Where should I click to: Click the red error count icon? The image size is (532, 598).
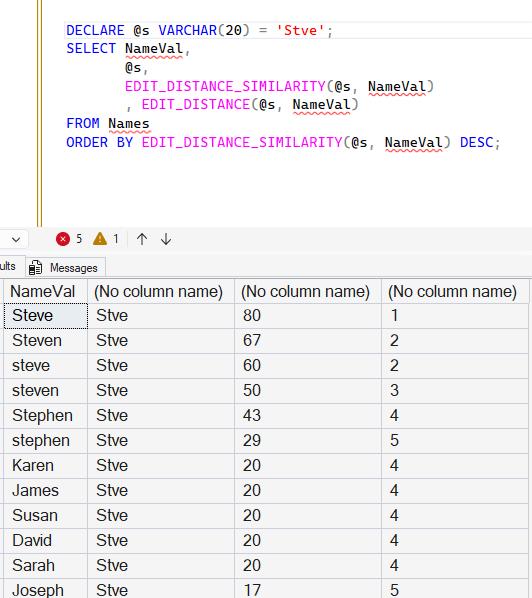[63, 239]
